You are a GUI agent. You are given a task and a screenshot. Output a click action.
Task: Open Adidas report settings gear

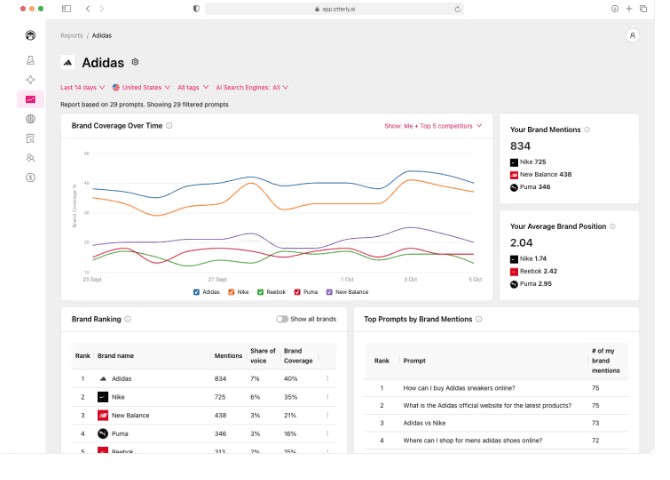[x=135, y=62]
